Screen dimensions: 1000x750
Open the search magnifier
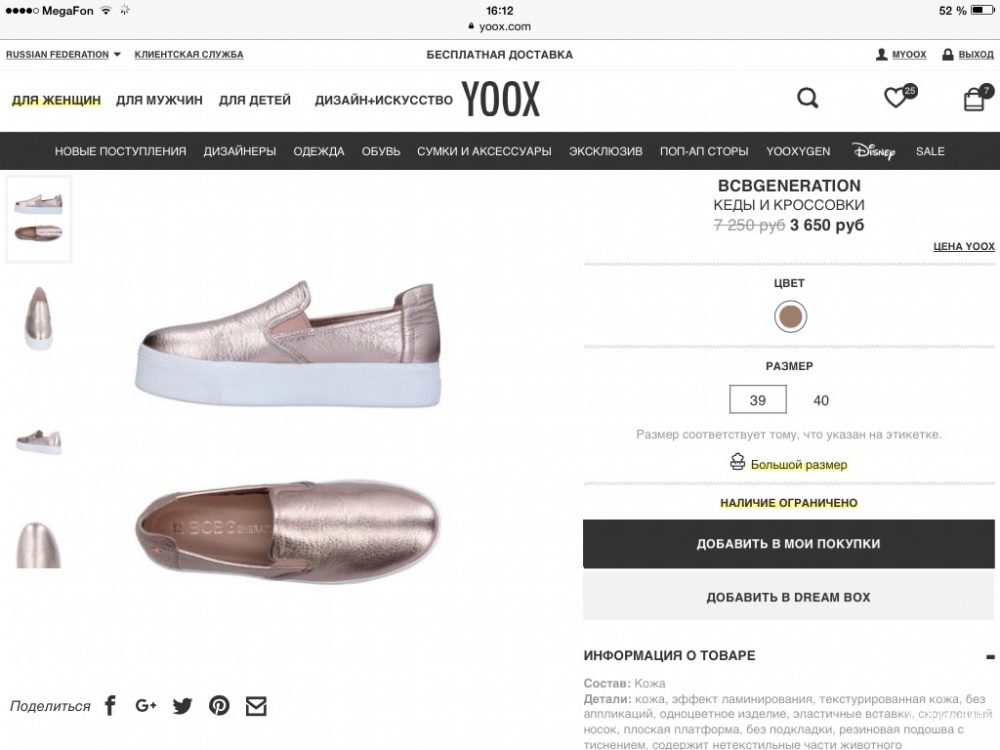click(807, 98)
